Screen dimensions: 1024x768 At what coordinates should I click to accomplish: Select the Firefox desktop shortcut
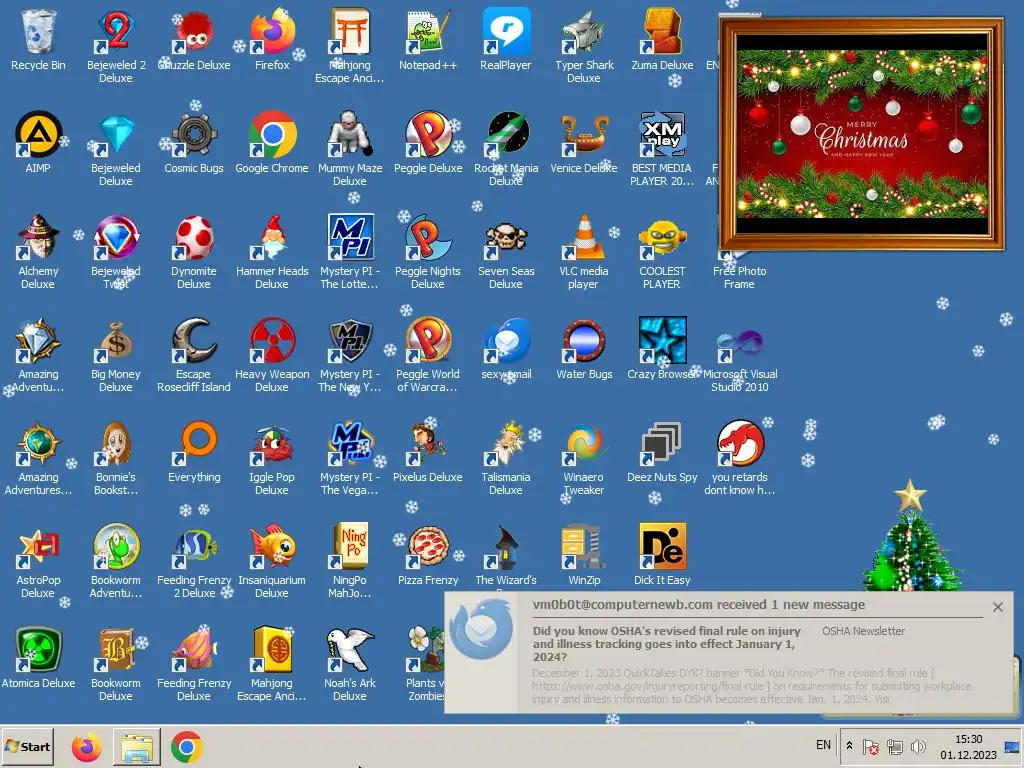[272, 32]
